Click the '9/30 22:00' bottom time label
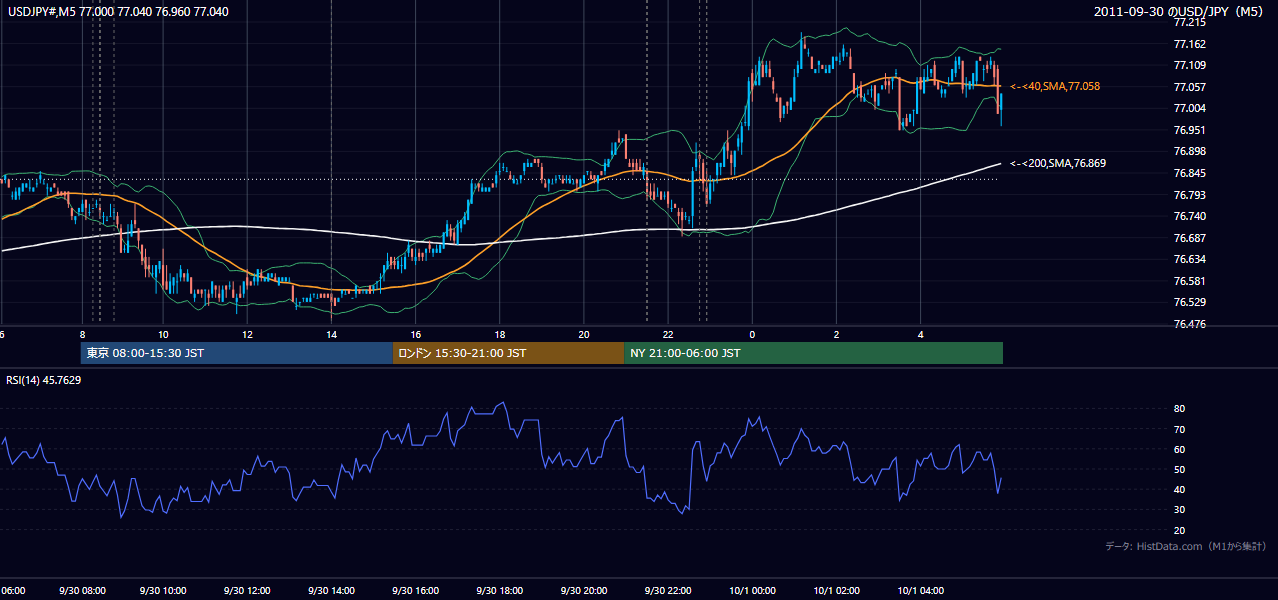The width and height of the screenshot is (1278, 600). pyautogui.click(x=669, y=591)
